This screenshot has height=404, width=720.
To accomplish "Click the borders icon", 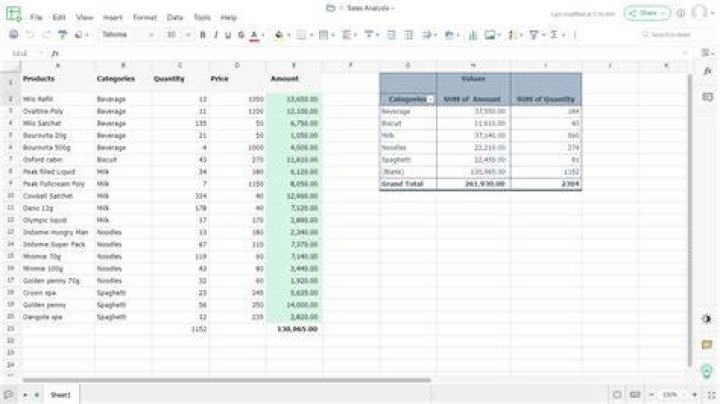I will pyautogui.click(x=301, y=35).
